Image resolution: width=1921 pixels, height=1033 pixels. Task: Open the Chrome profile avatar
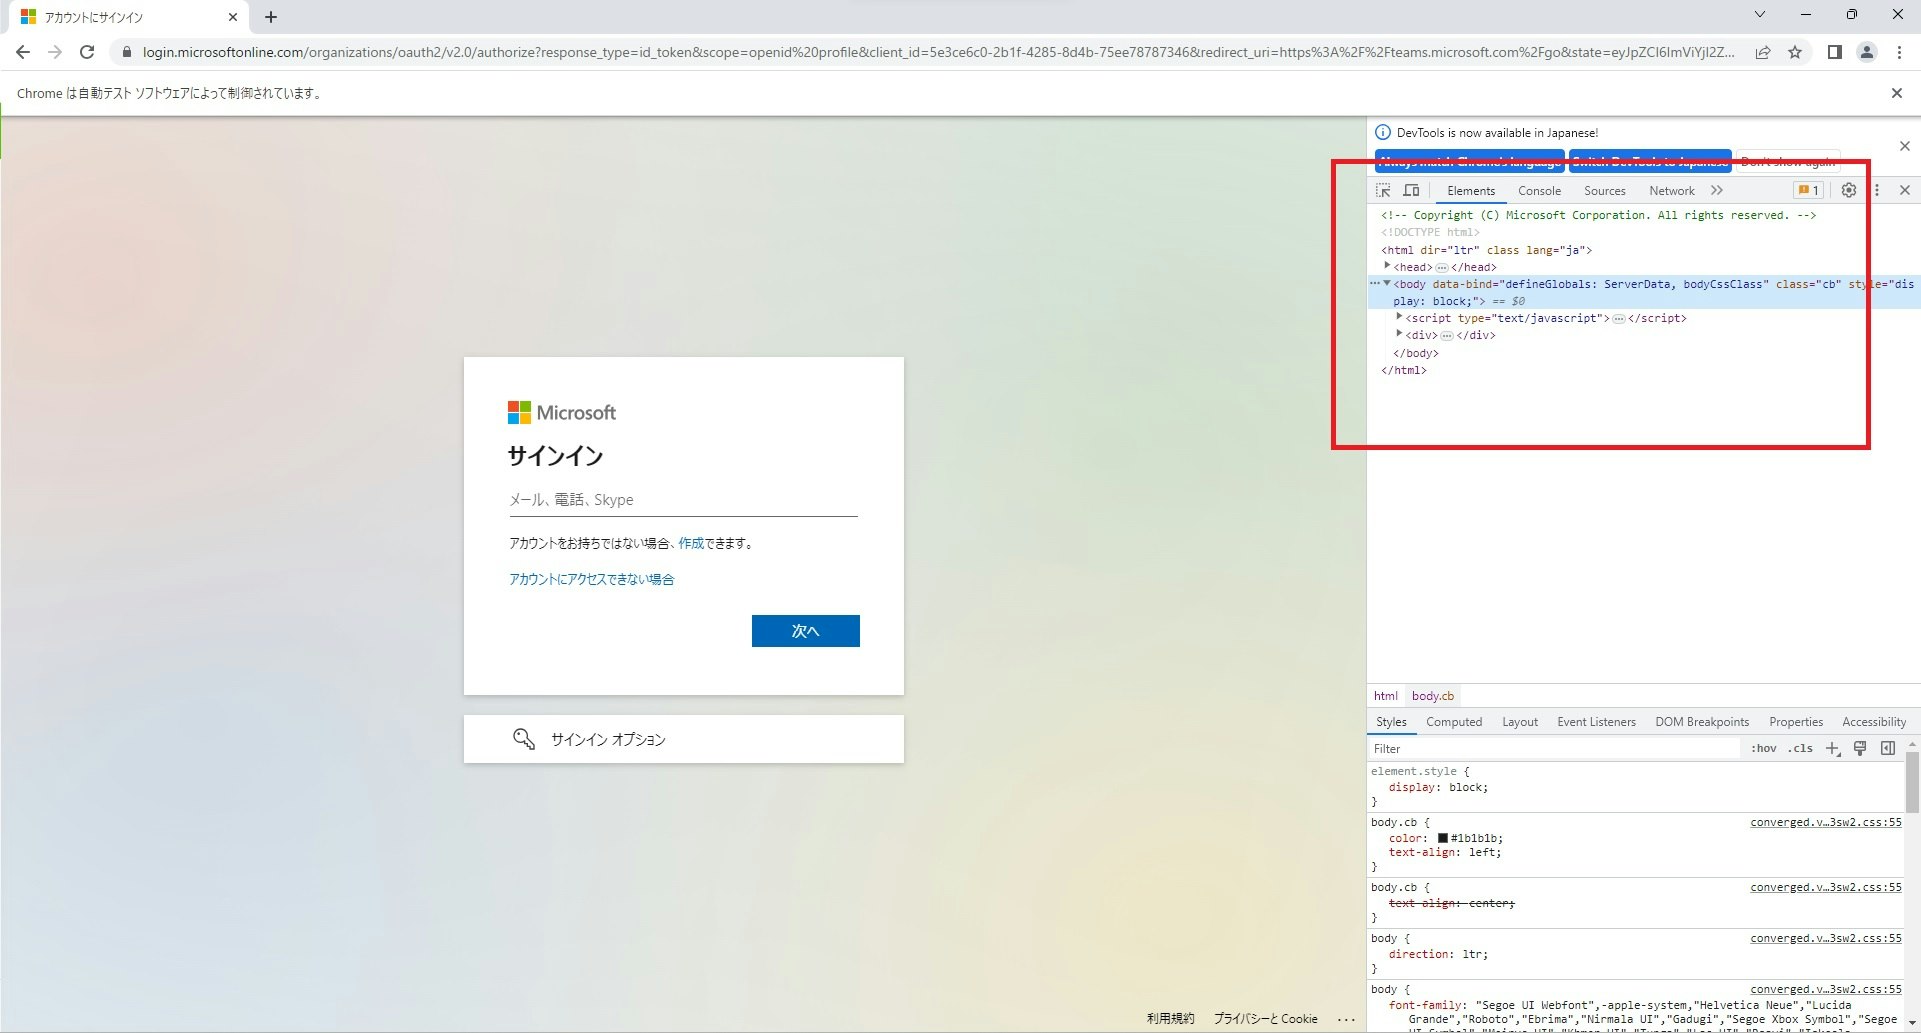coord(1866,52)
